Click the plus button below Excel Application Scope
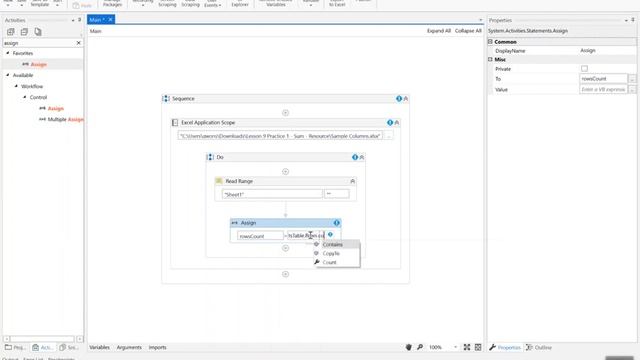Screen dimensions: 640x360 (x=285, y=274)
